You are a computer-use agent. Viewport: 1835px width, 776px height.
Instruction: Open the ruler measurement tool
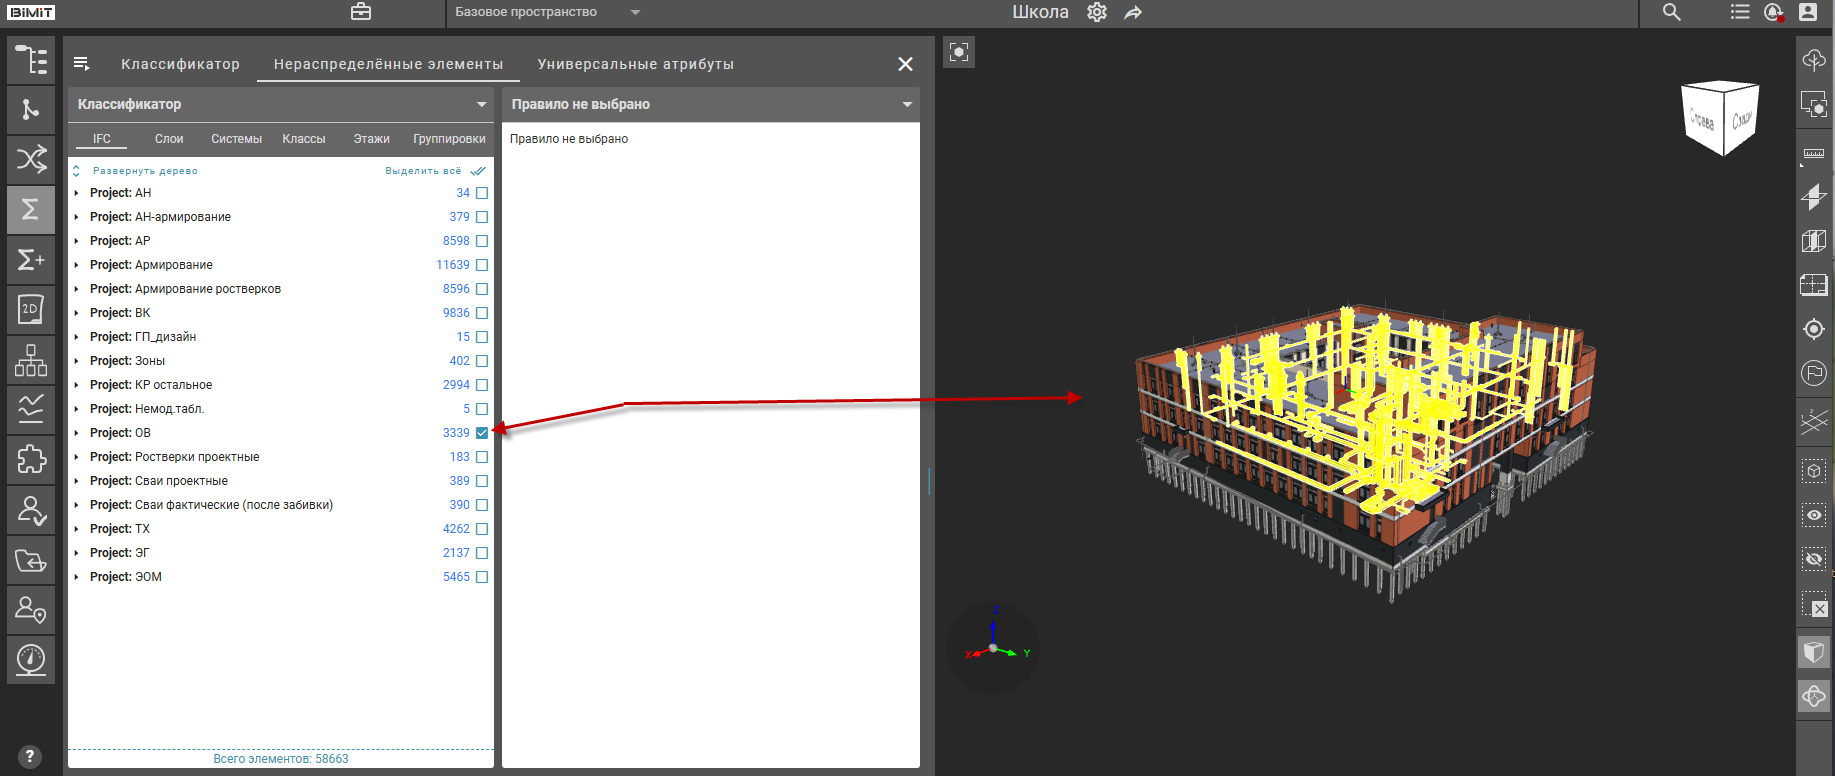(x=1813, y=154)
